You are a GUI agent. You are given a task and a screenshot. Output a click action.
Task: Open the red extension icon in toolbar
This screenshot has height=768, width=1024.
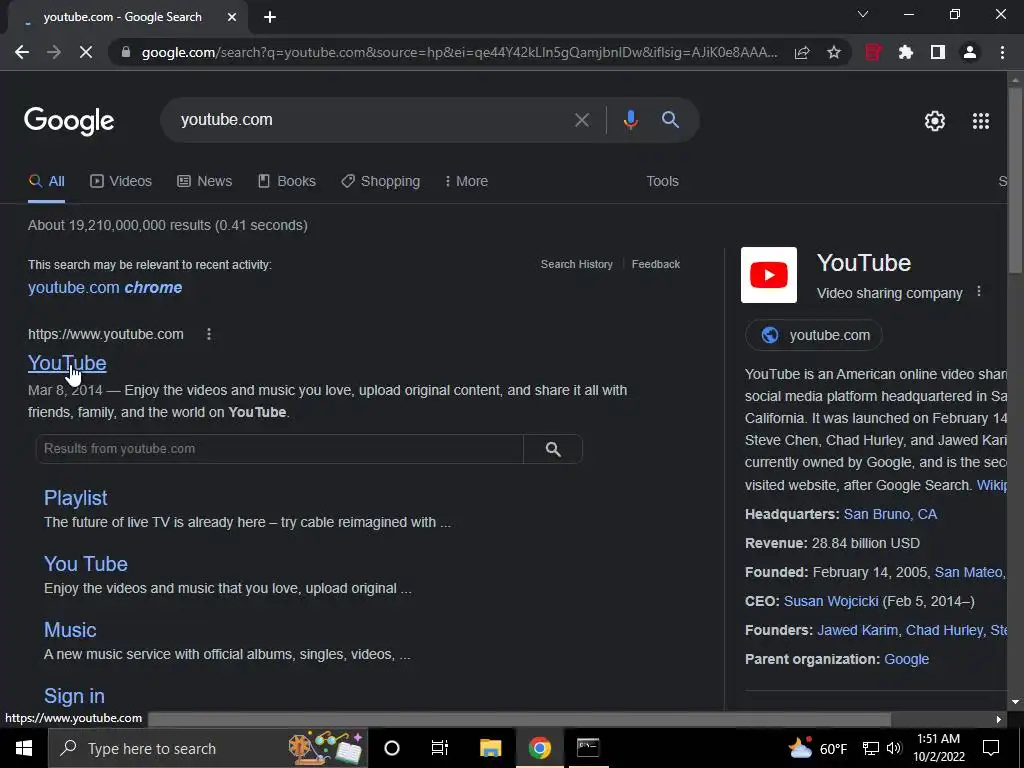pyautogui.click(x=873, y=52)
